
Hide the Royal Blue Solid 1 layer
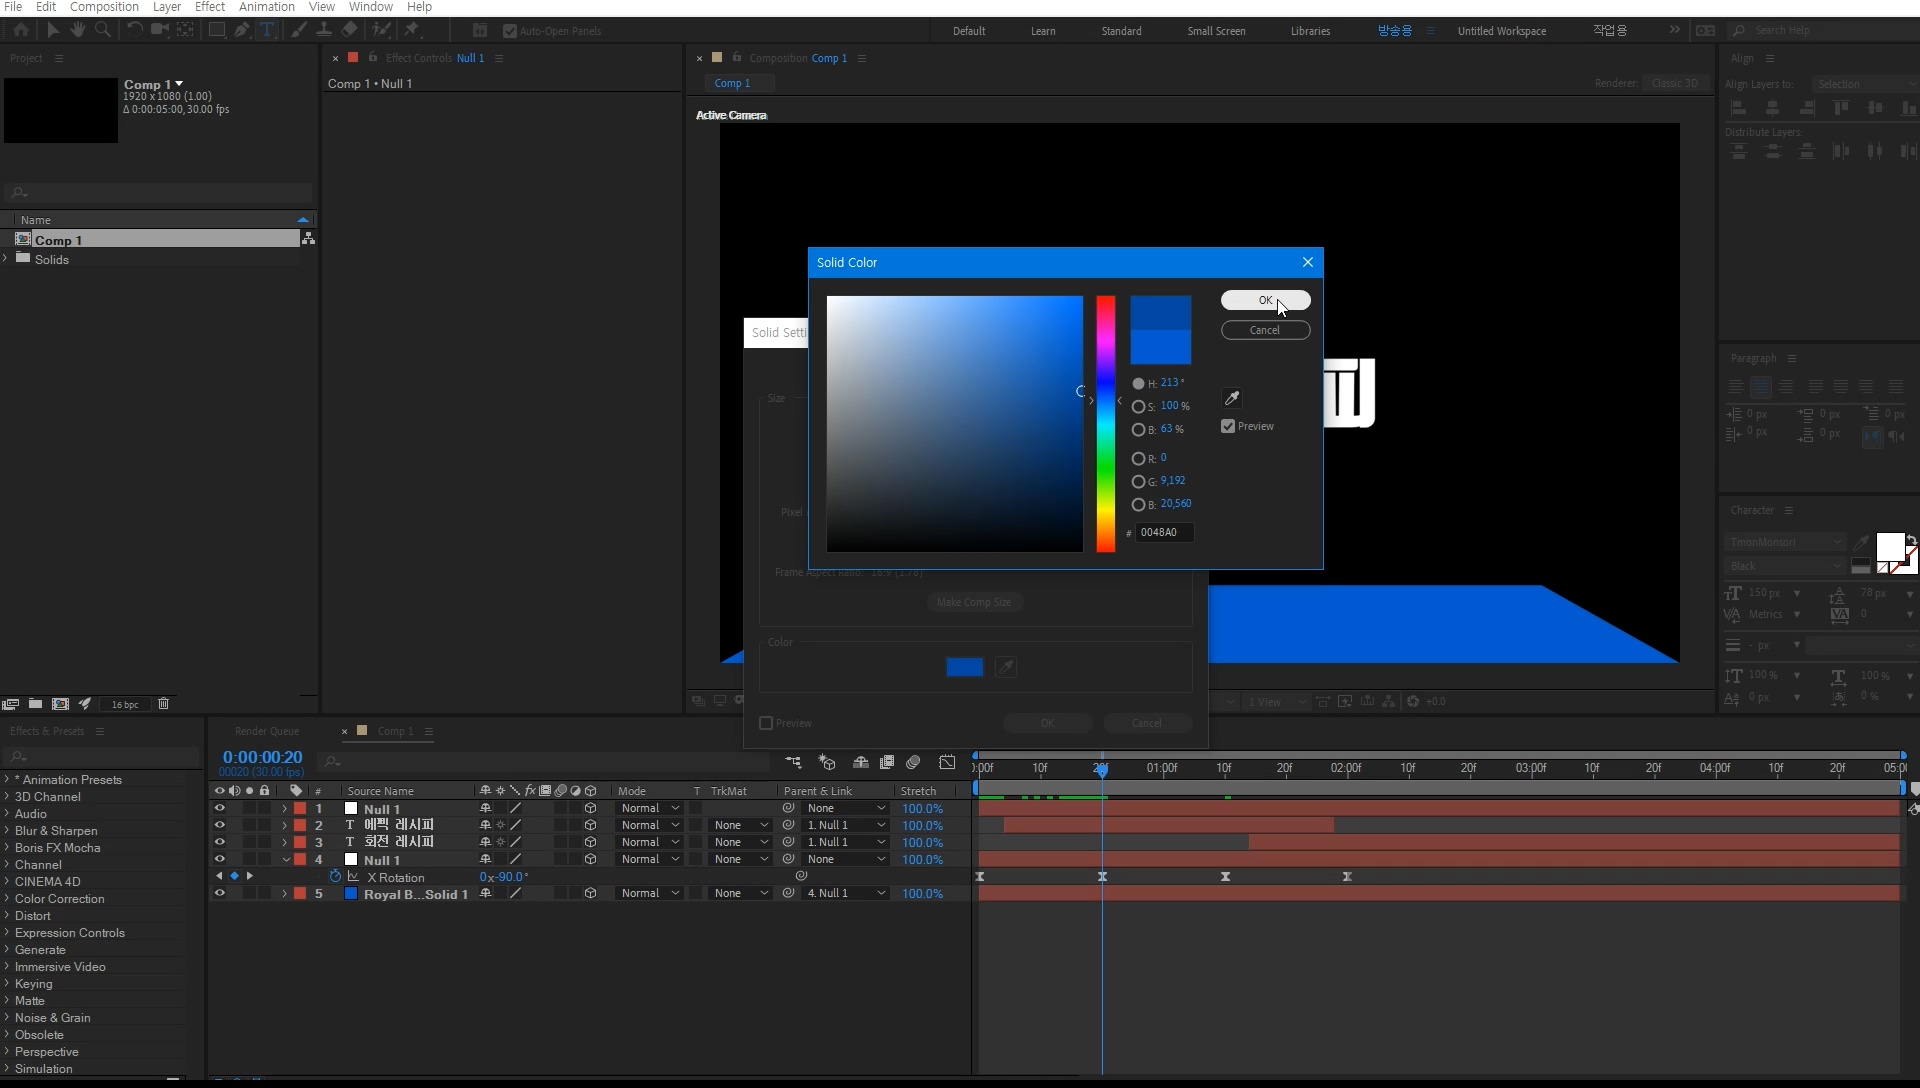point(219,893)
